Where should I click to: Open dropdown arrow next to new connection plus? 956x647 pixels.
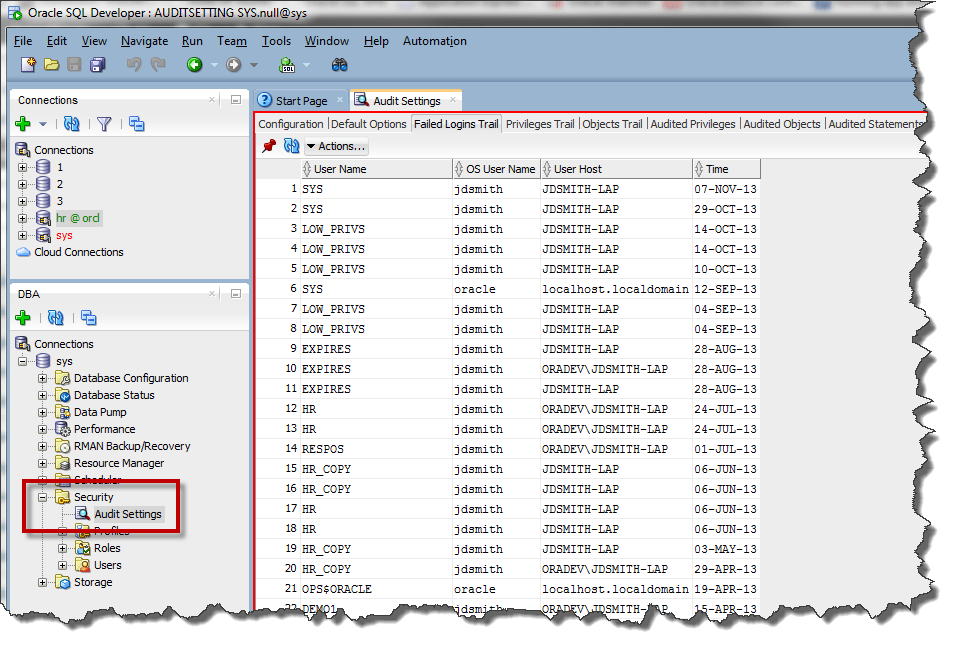pos(43,124)
